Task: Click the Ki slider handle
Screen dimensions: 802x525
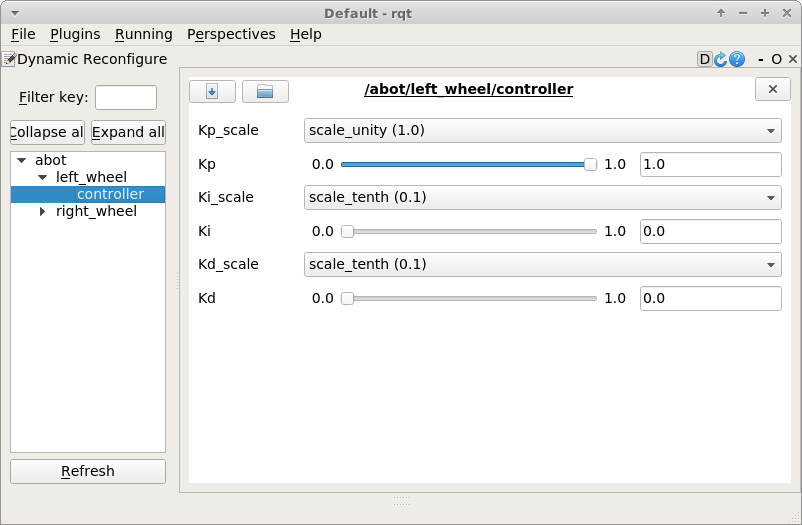Action: pos(347,231)
